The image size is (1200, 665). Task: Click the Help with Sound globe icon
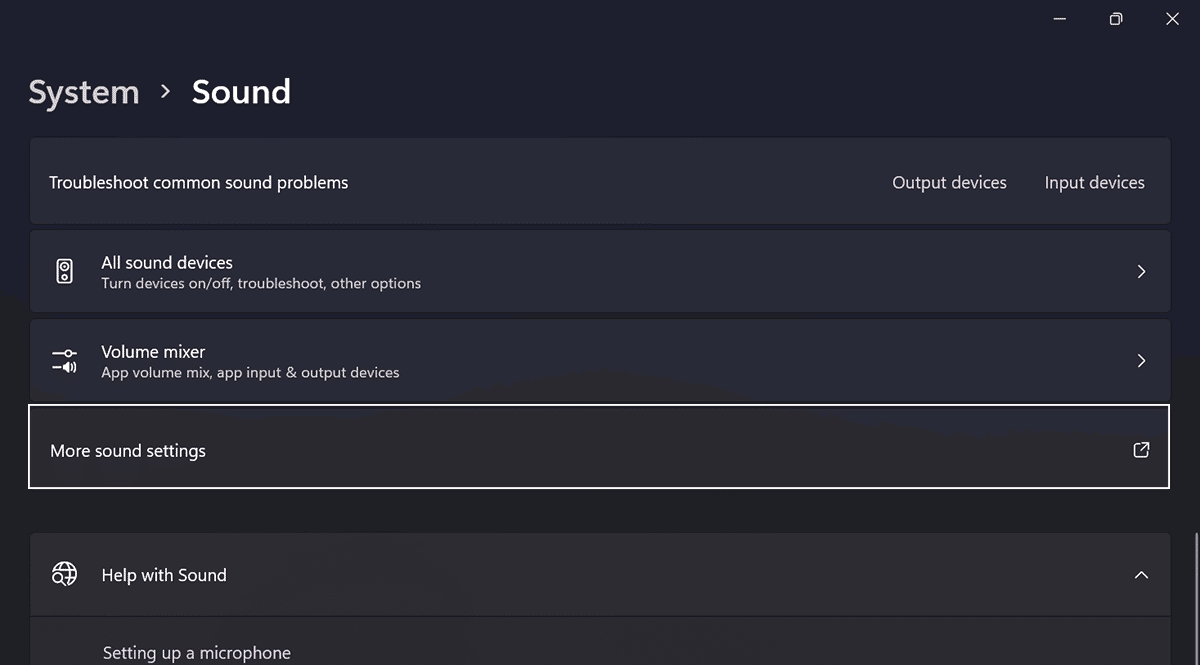[x=65, y=575]
